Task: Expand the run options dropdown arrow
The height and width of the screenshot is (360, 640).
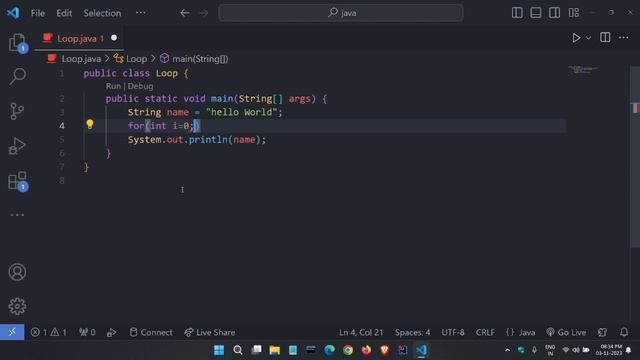Action: click(588, 38)
